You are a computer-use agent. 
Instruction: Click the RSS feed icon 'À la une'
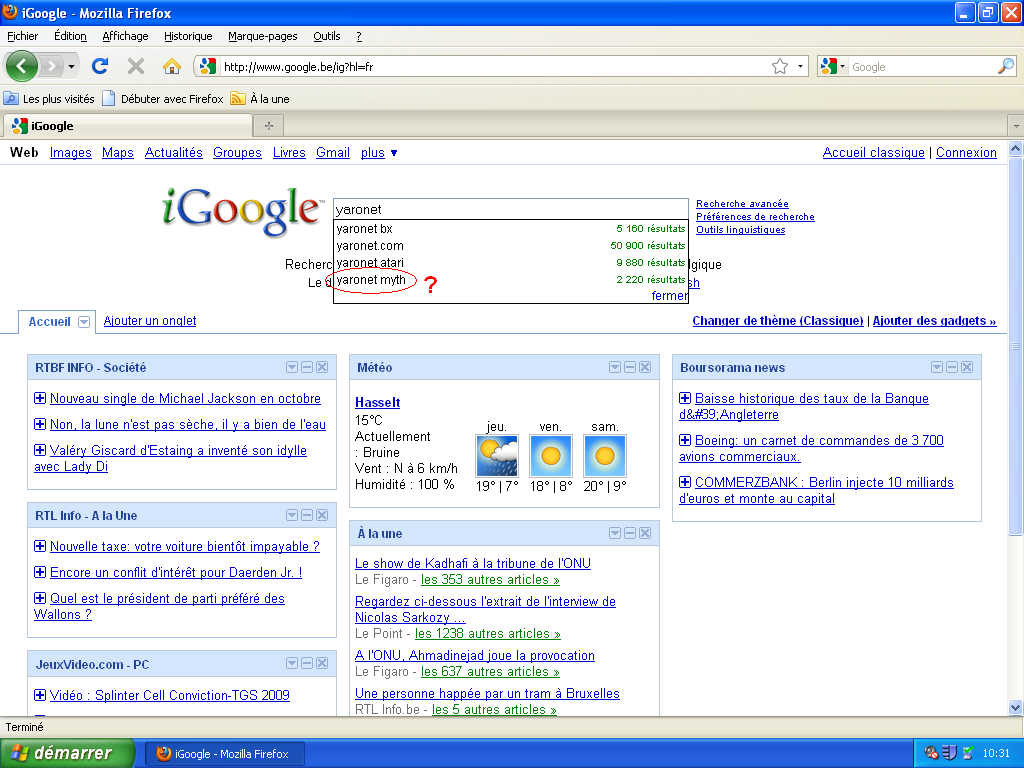click(238, 99)
